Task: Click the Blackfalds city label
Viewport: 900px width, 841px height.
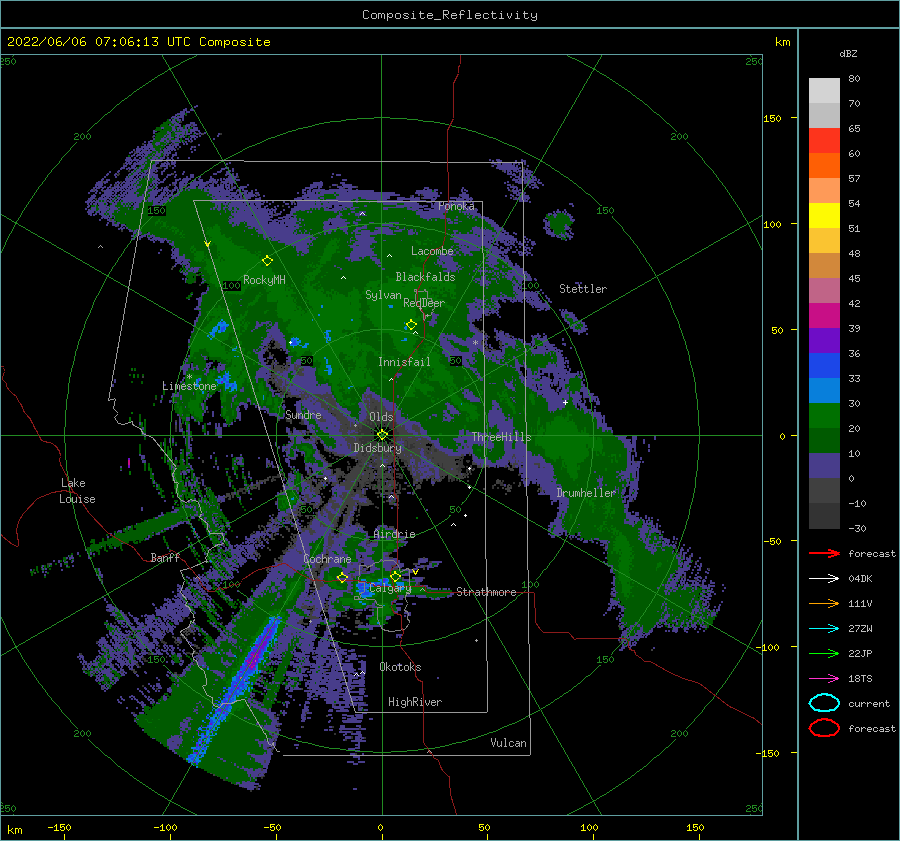Action: (x=425, y=277)
